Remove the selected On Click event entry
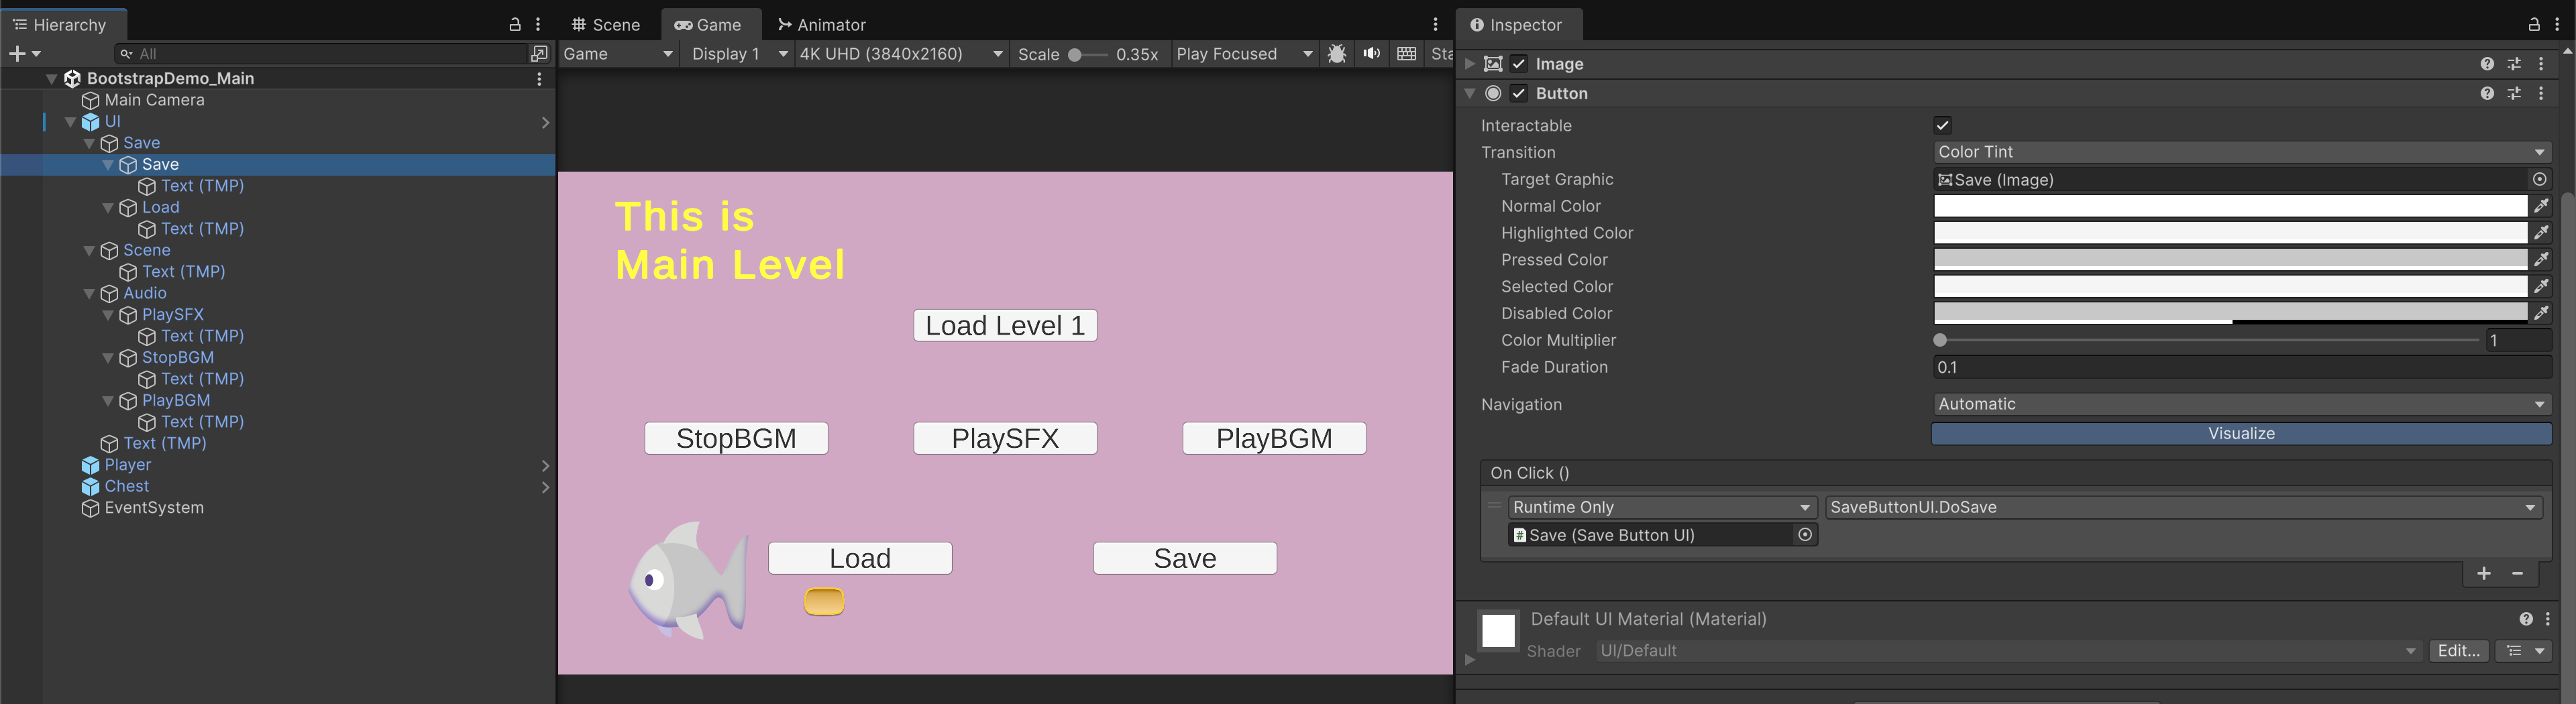 (x=2518, y=573)
